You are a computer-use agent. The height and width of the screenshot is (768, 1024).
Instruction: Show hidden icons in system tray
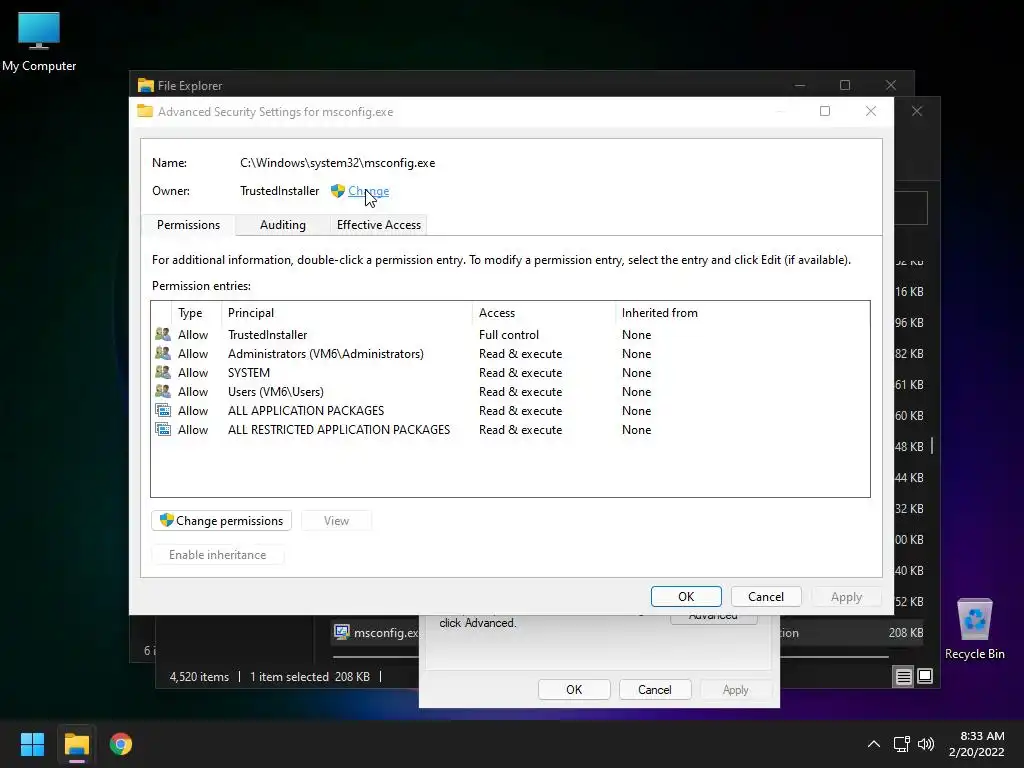pyautogui.click(x=873, y=744)
